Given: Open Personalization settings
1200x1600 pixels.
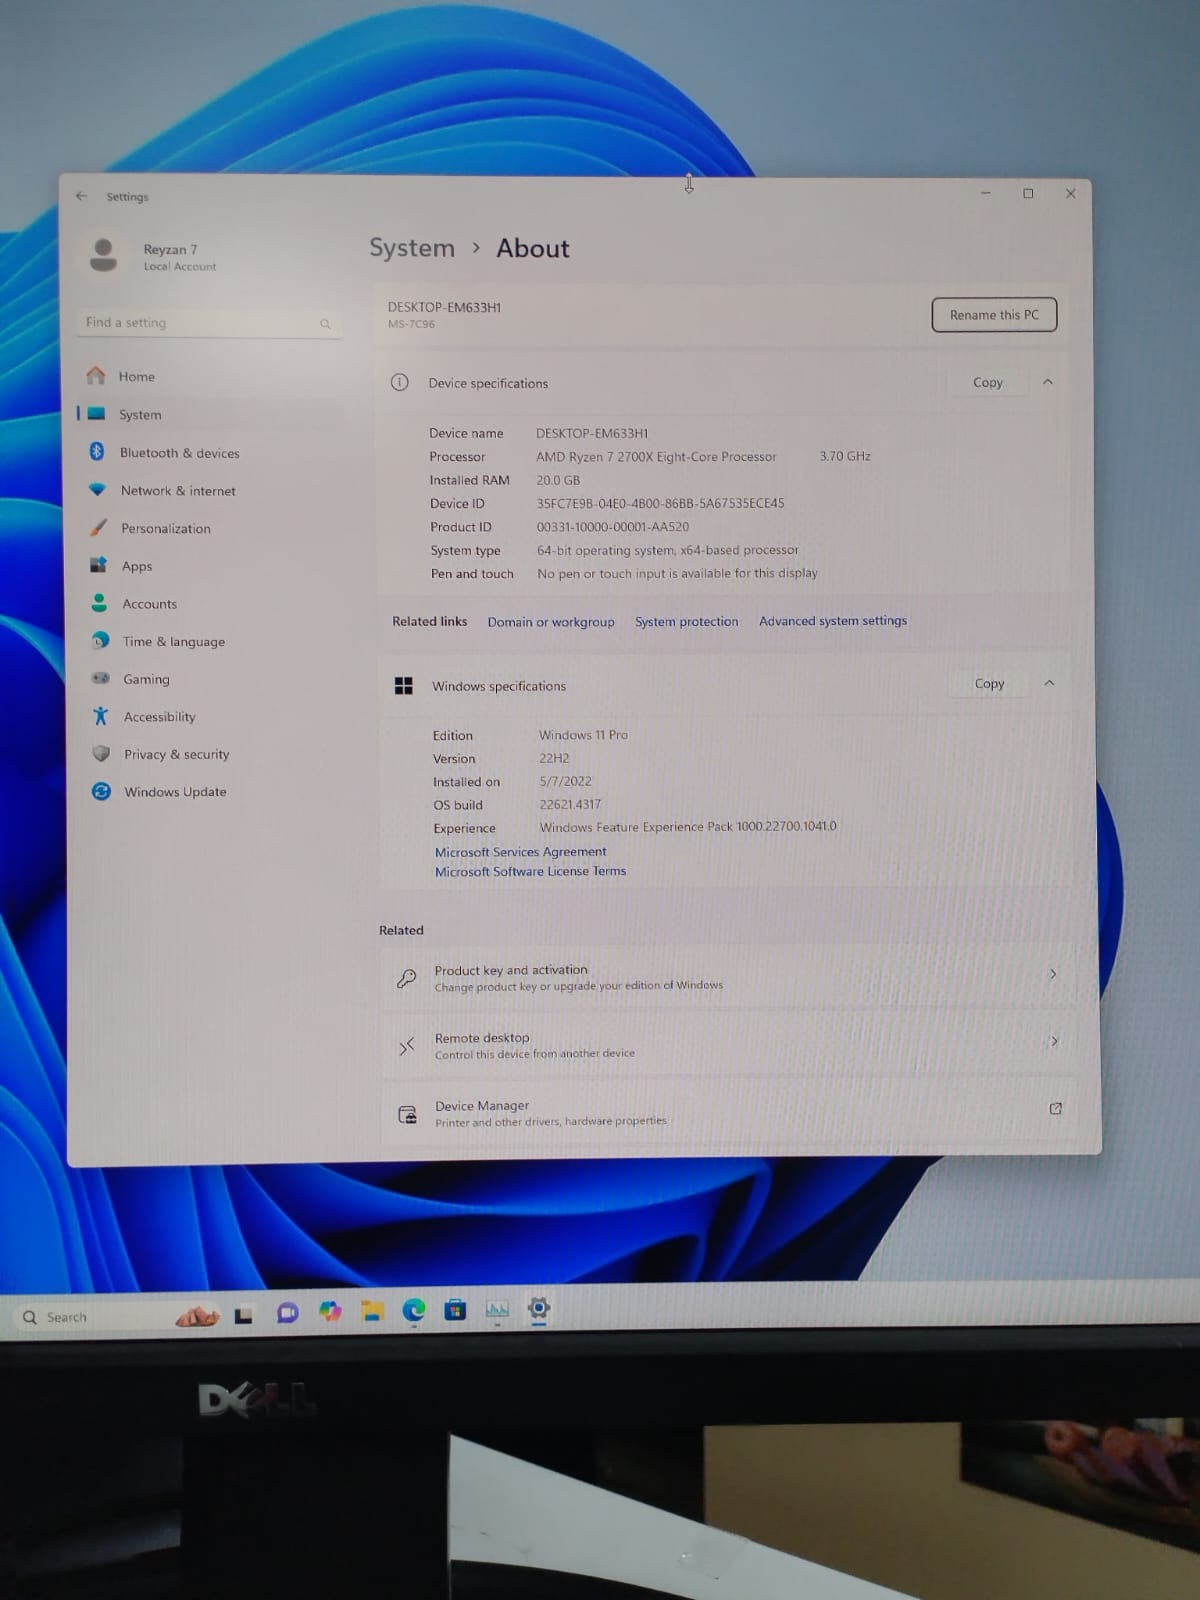Looking at the screenshot, I should (x=212, y=528).
